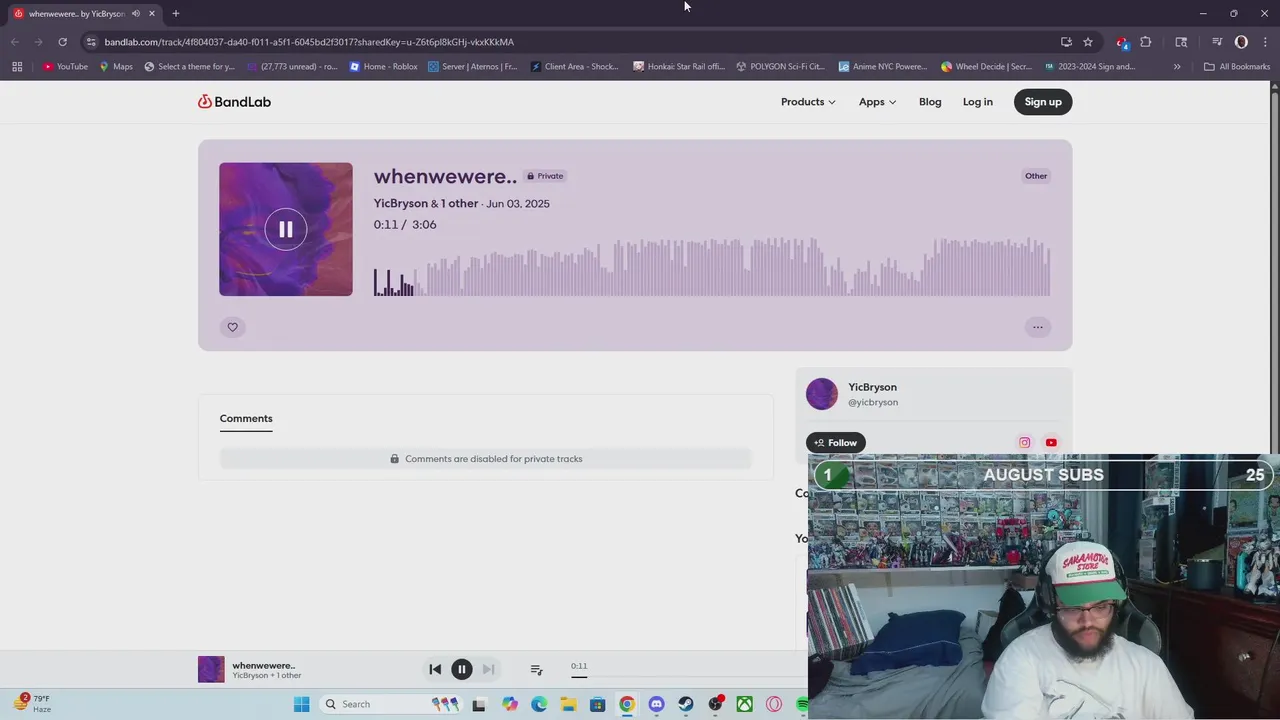Screen dimensions: 1280x720
Task: Open the Honkai: Star Rail bookmark
Action: [x=679, y=67]
